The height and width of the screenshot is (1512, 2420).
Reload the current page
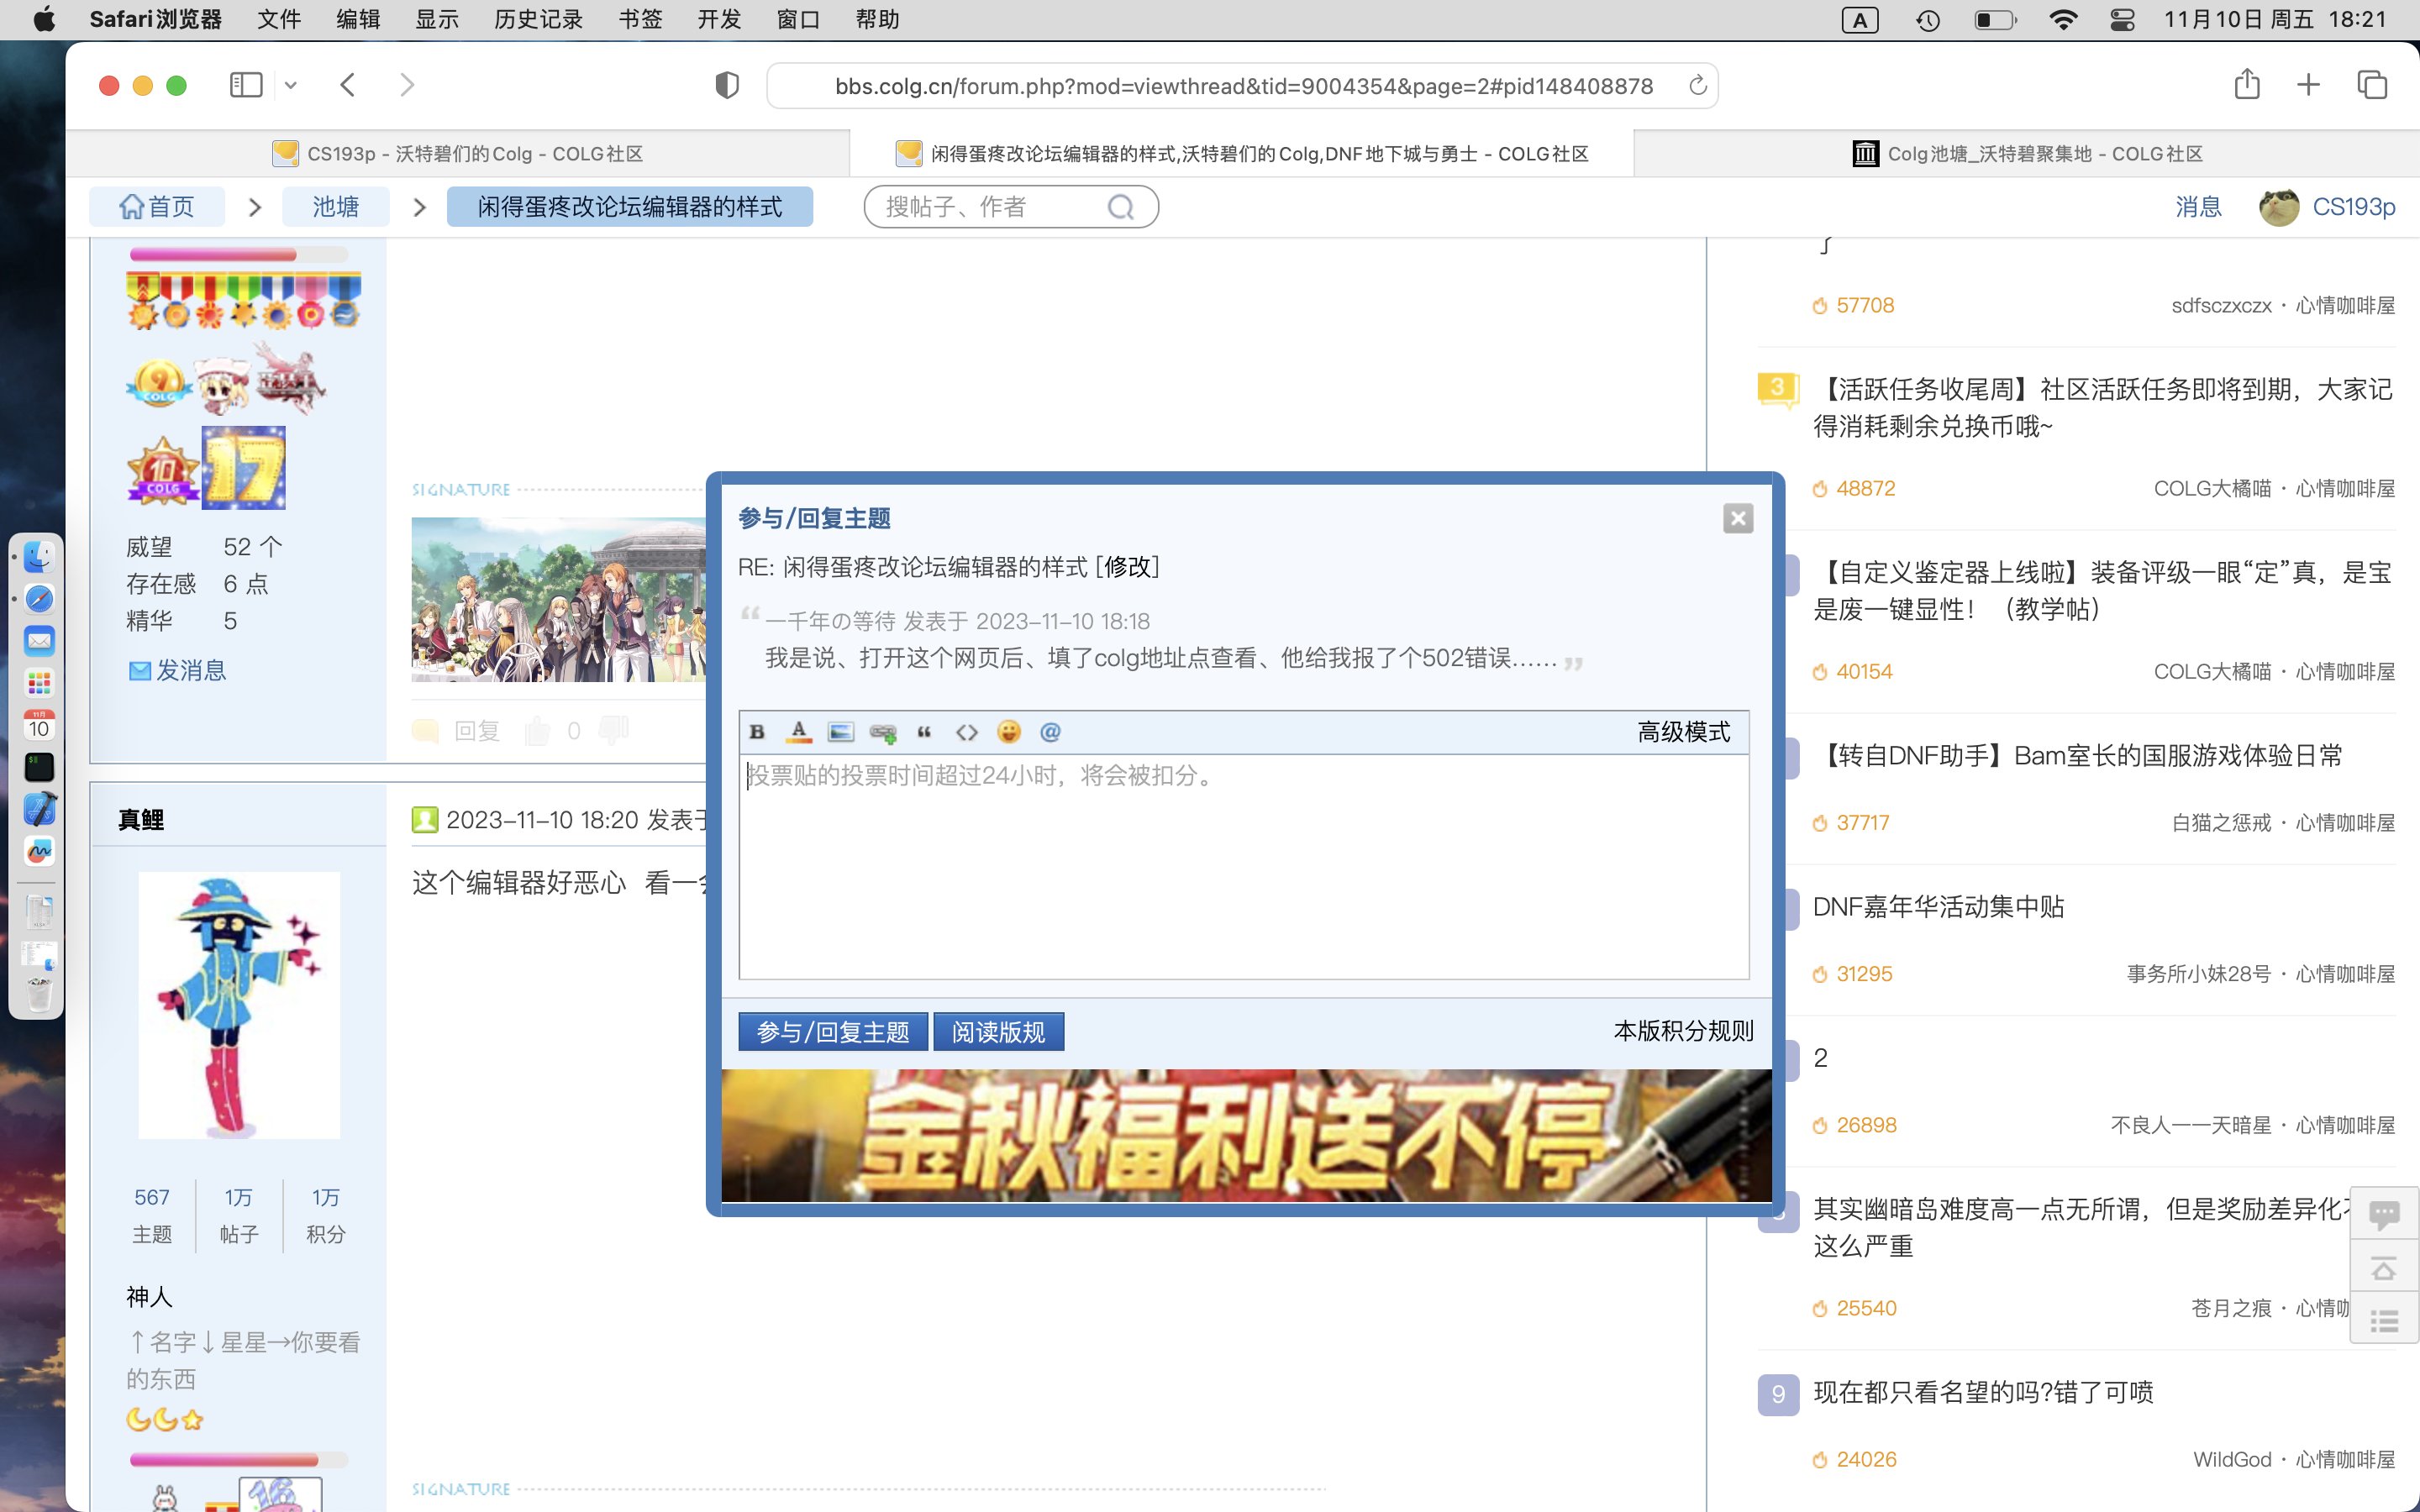(x=1697, y=86)
